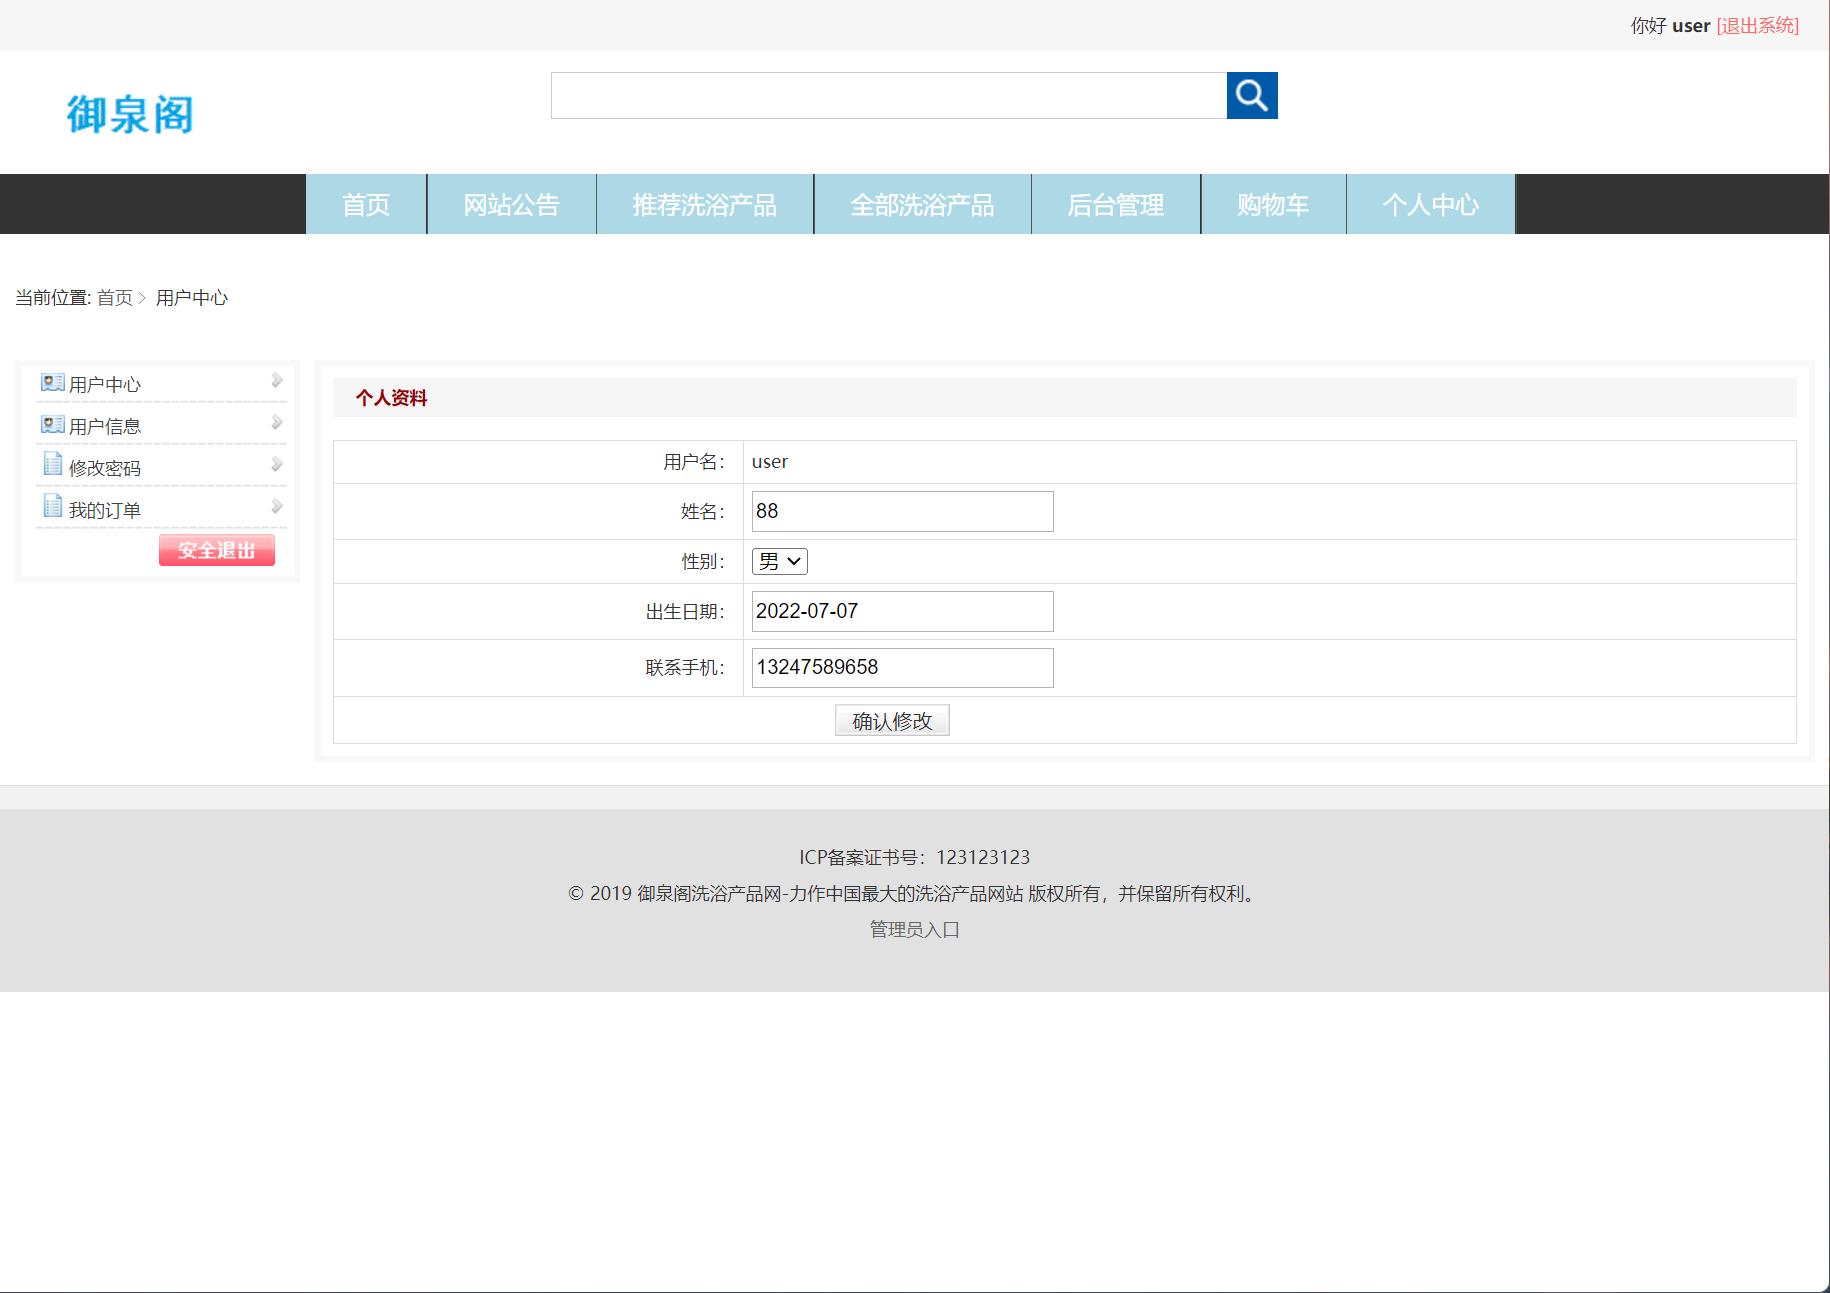Screen dimensions: 1830x1293
Task: Open the 全部洗浴产品 navigation tab
Action: [922, 205]
